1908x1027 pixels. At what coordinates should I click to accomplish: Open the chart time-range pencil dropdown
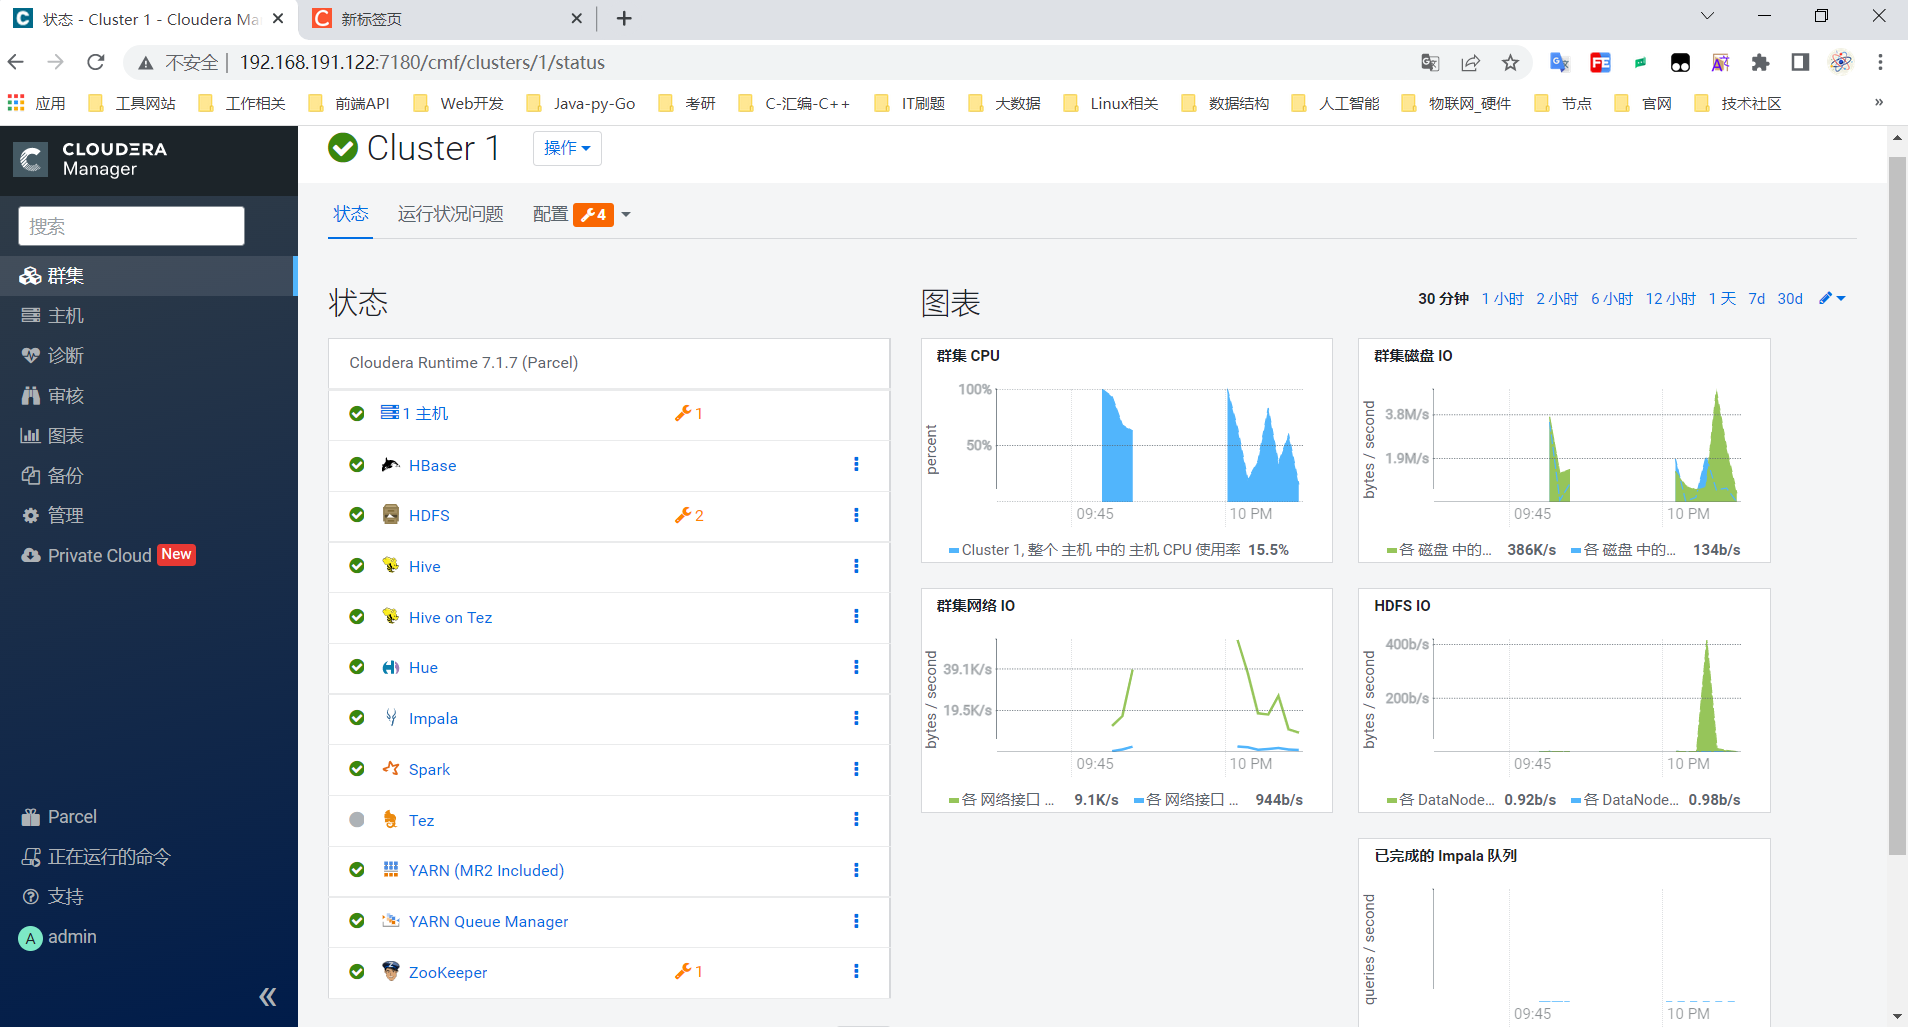click(1833, 297)
